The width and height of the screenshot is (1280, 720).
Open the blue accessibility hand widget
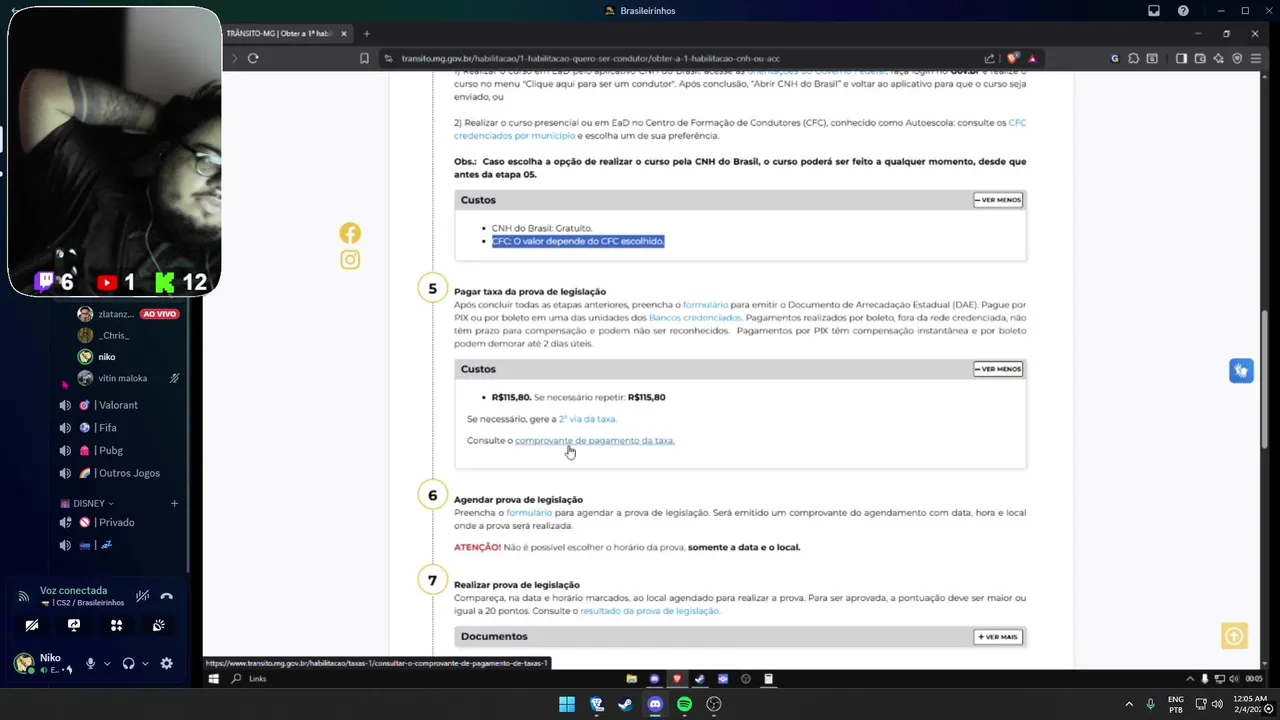click(1241, 371)
